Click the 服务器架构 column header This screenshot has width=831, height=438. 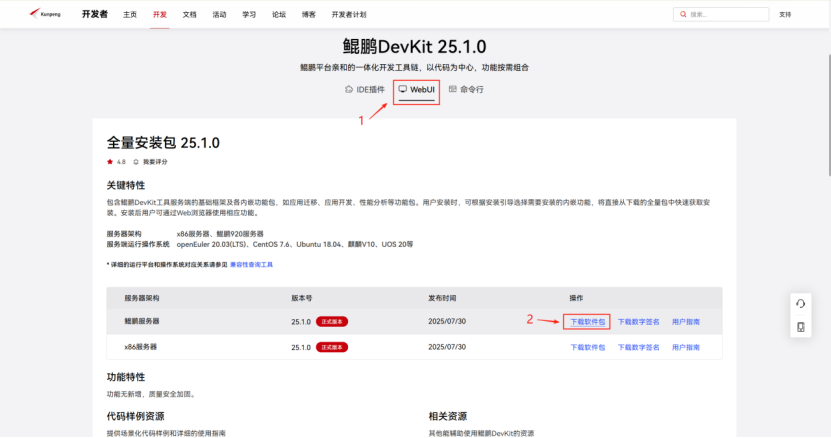(142, 298)
